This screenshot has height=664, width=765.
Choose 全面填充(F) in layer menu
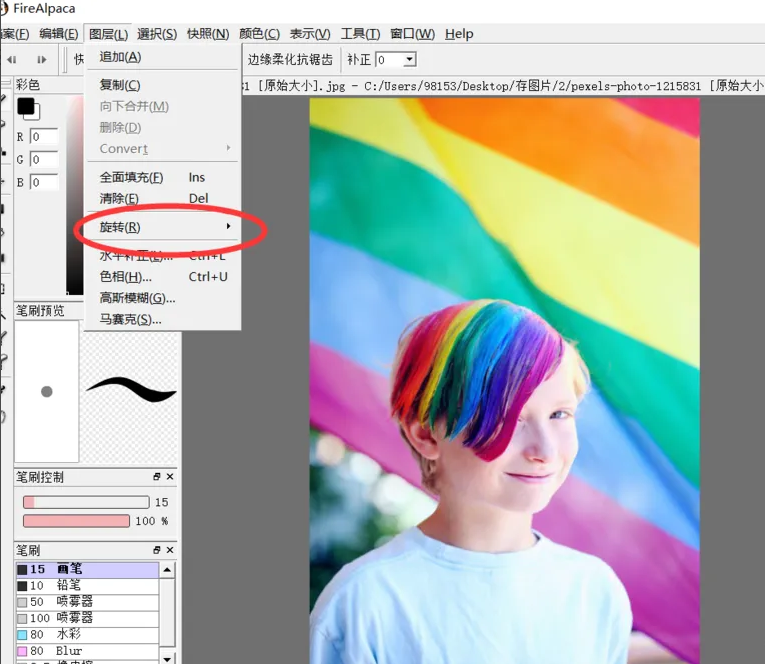tap(163, 177)
